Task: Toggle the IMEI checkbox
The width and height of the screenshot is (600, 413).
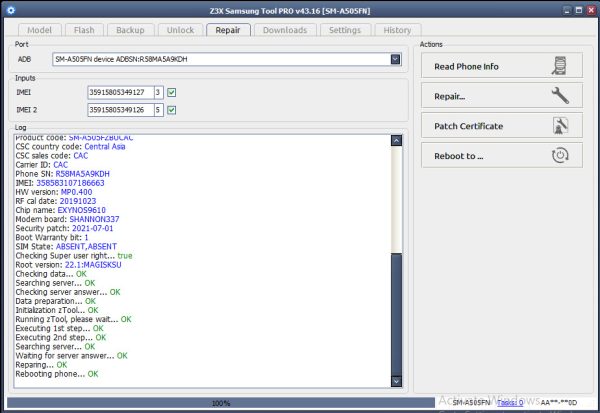Action: point(171,92)
